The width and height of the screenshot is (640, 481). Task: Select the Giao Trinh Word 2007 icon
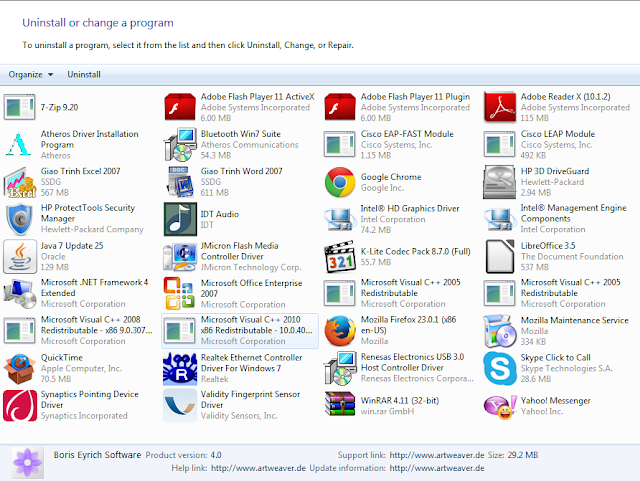pos(180,182)
